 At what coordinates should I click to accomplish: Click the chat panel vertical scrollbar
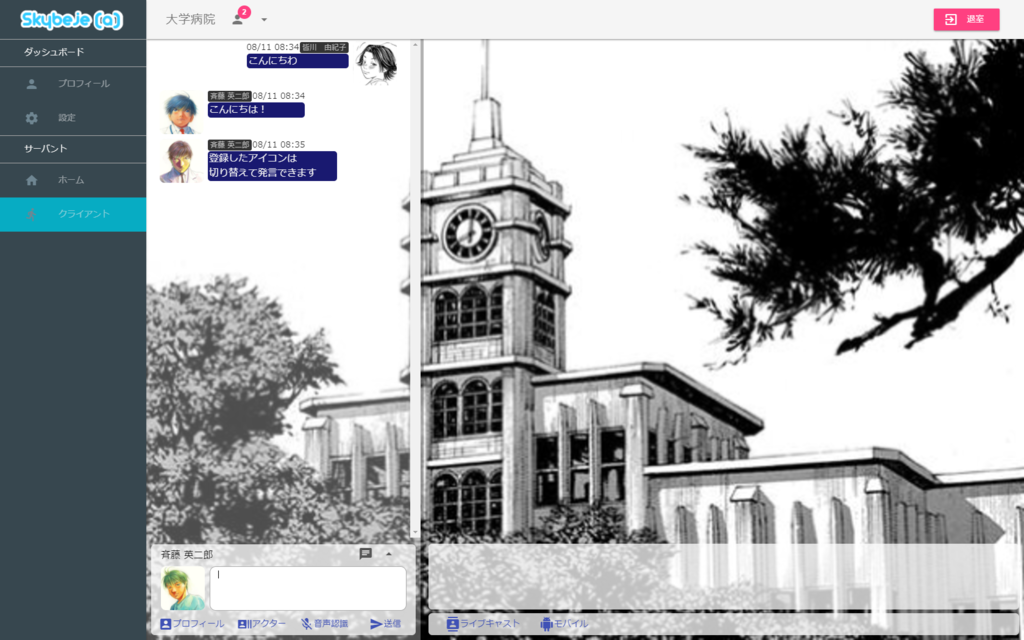pyautogui.click(x=415, y=289)
